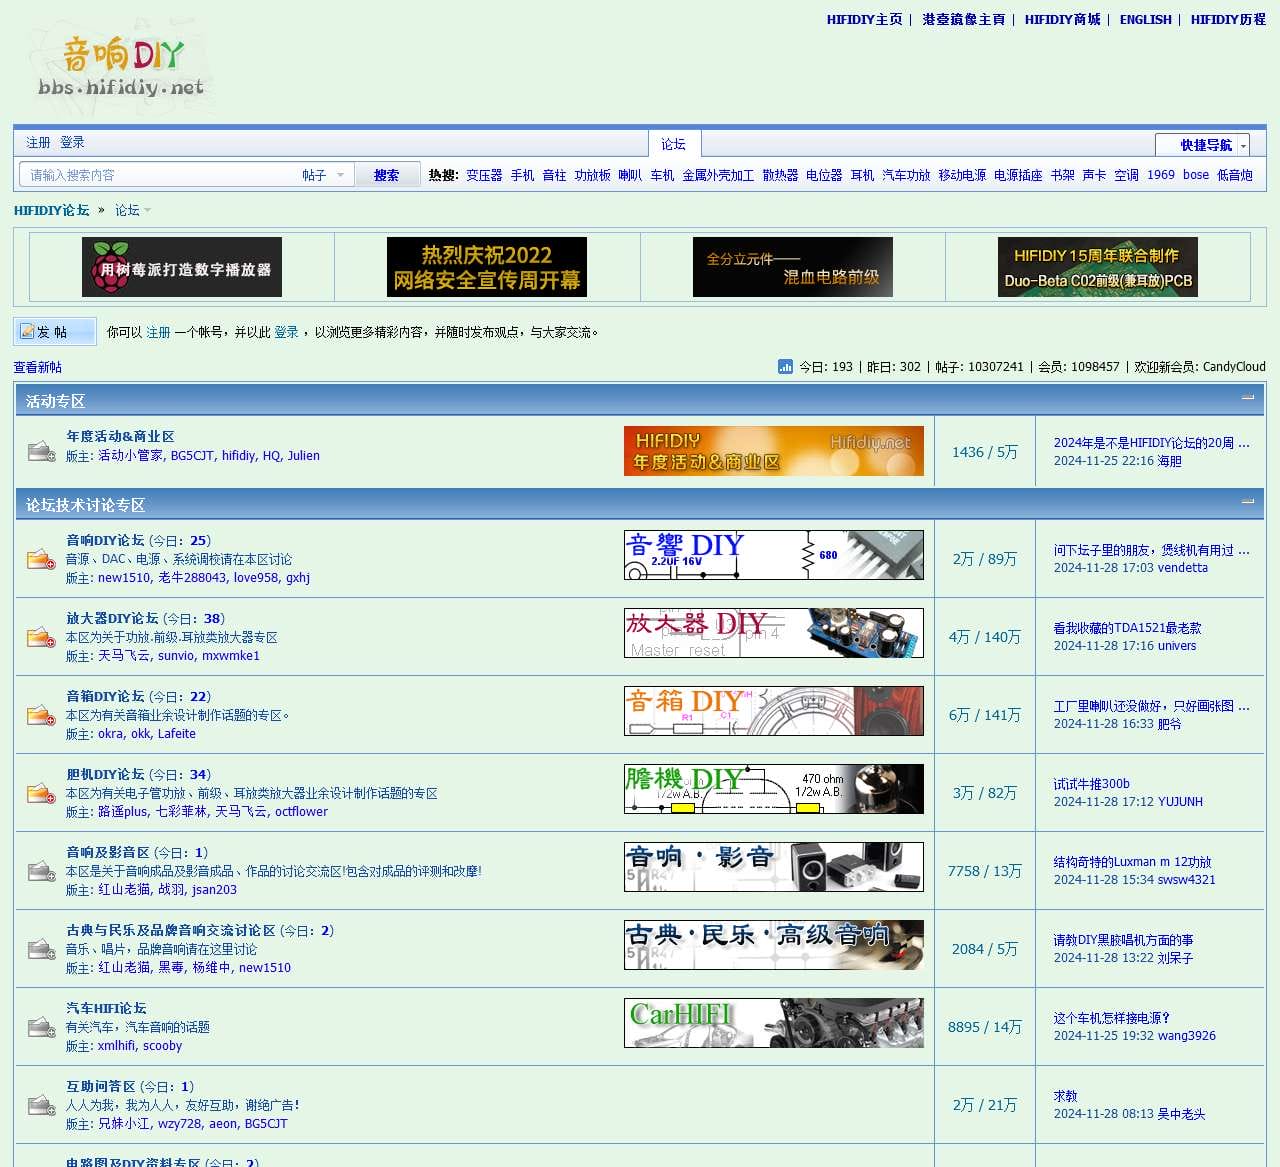Open the 汽车HIFI论坛 forum title
The height and width of the screenshot is (1167, 1280).
pyautogui.click(x=106, y=1008)
